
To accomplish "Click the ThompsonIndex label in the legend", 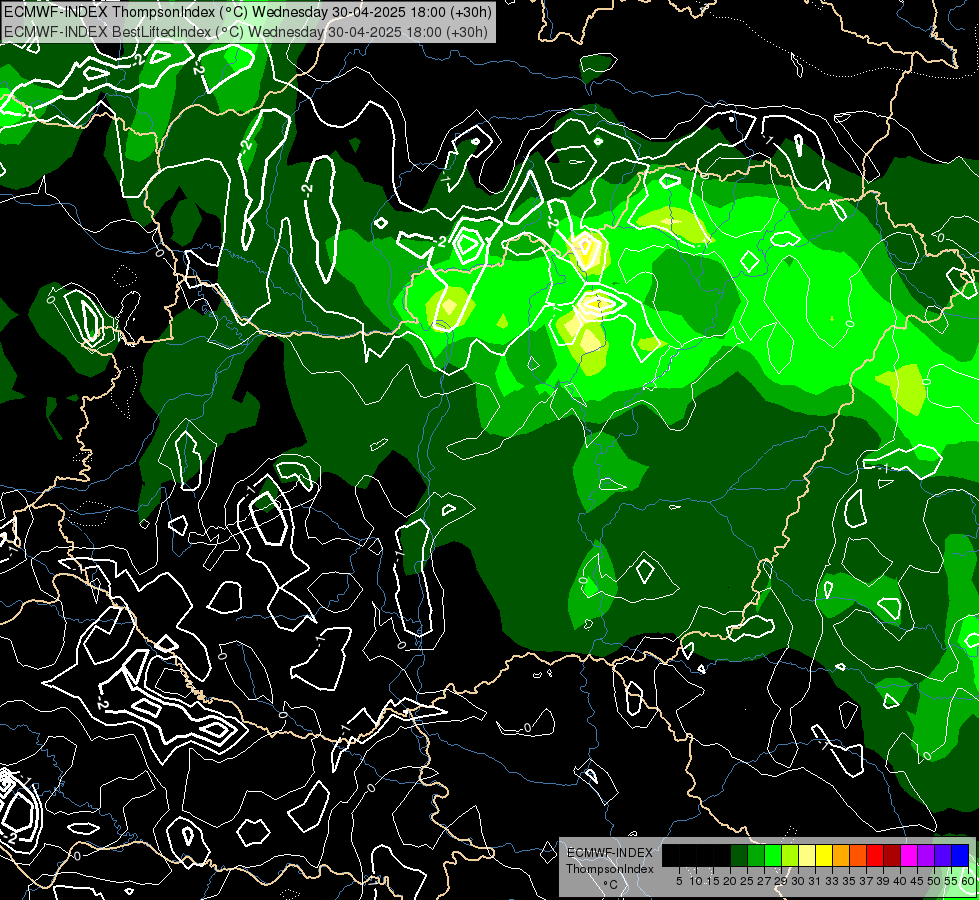I will click(610, 869).
